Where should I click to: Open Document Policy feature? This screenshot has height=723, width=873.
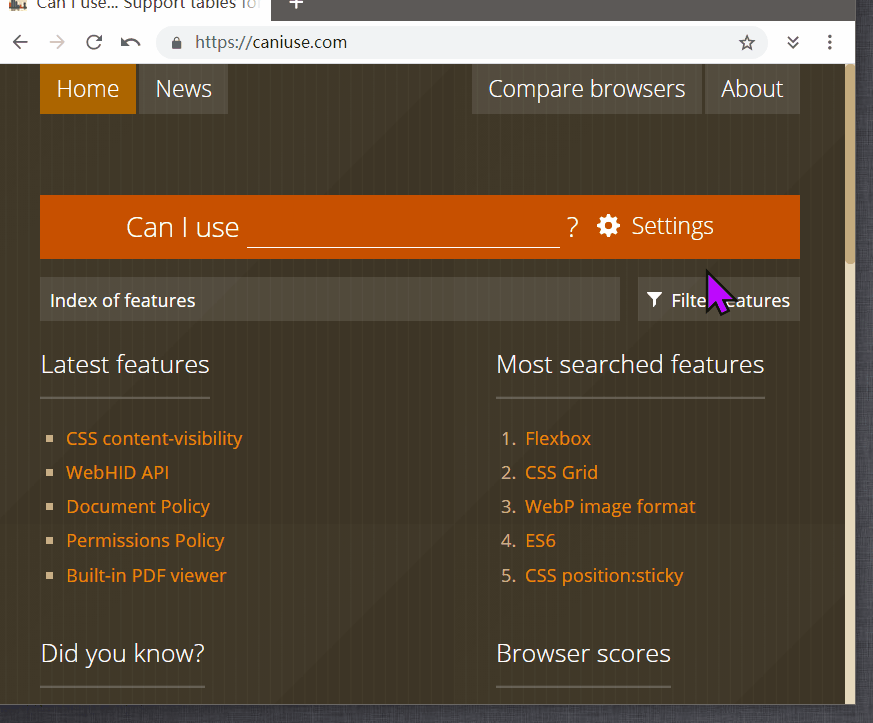pyautogui.click(x=138, y=506)
